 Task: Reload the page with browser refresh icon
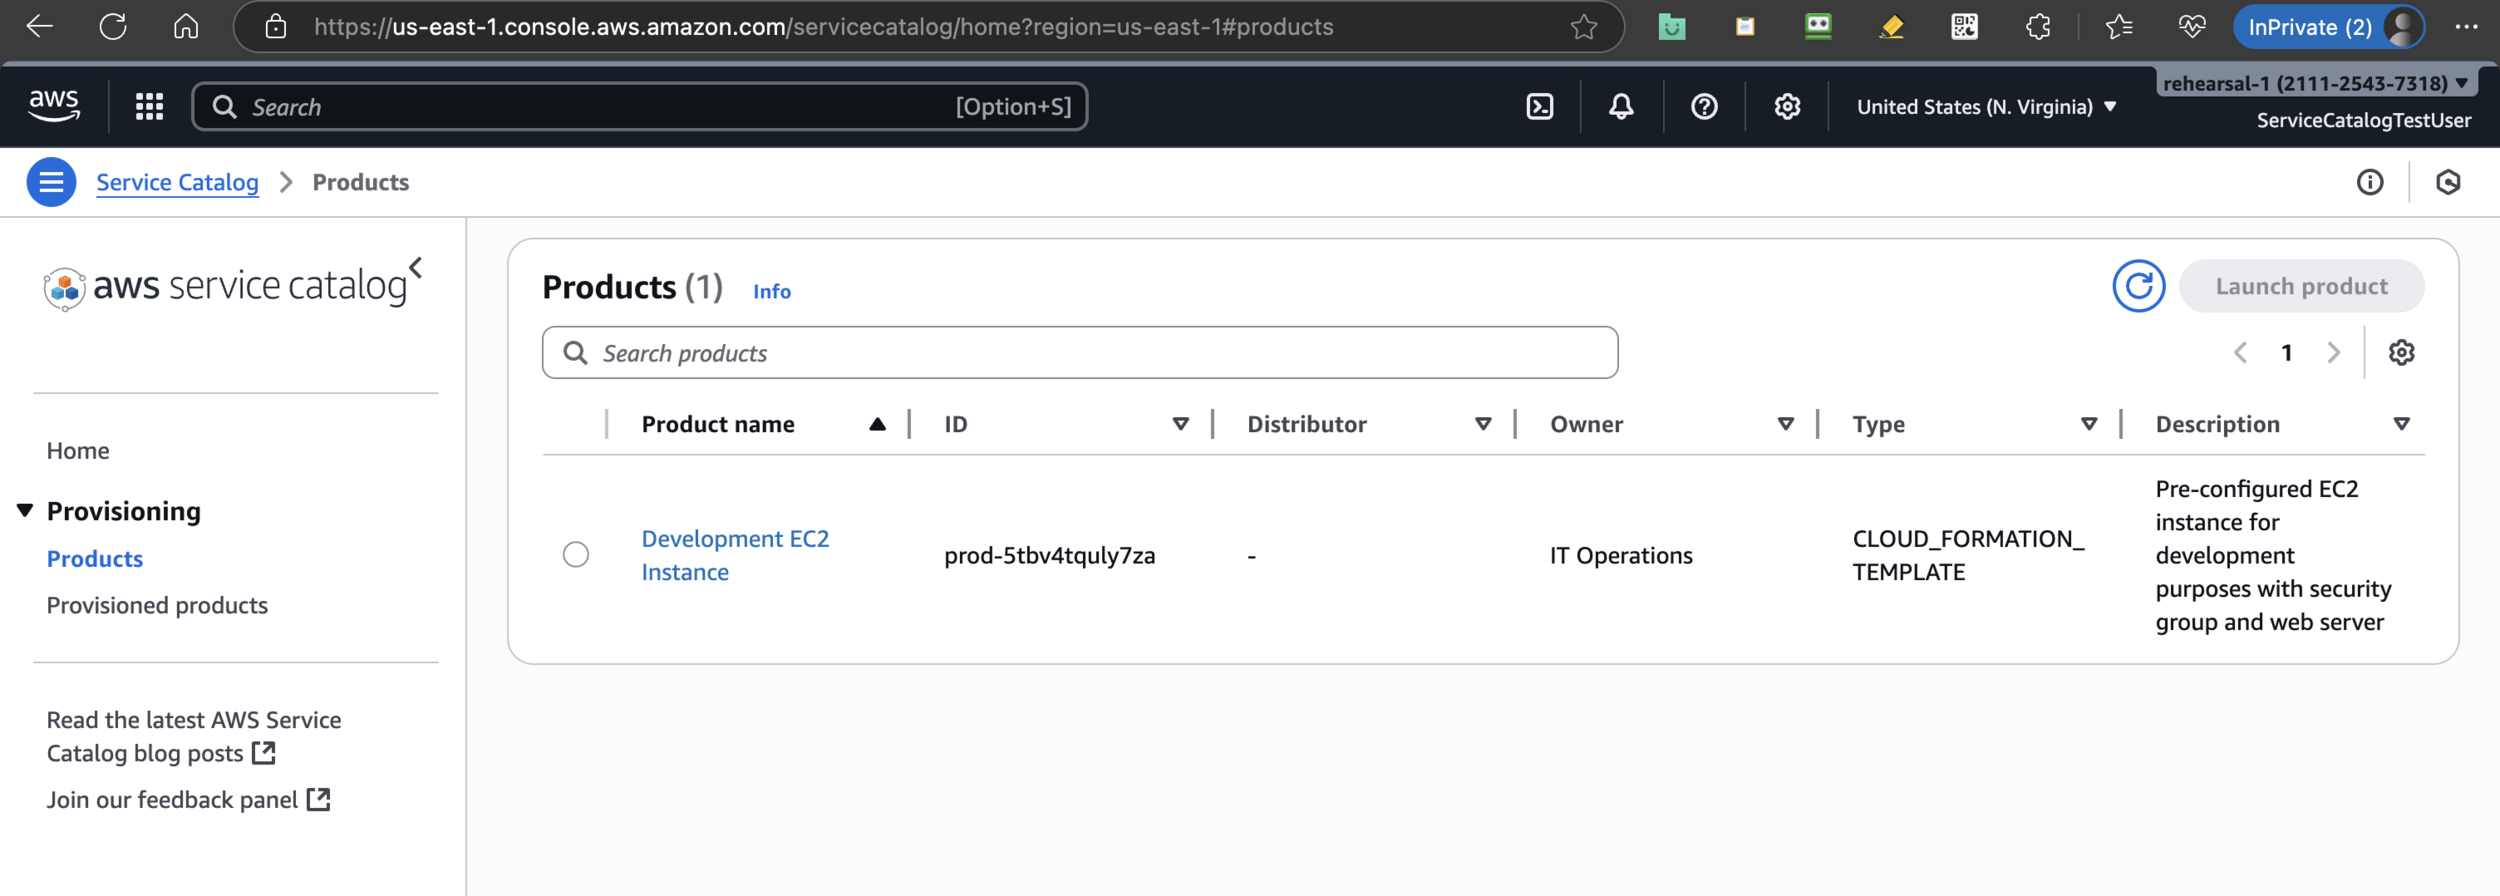tap(113, 27)
